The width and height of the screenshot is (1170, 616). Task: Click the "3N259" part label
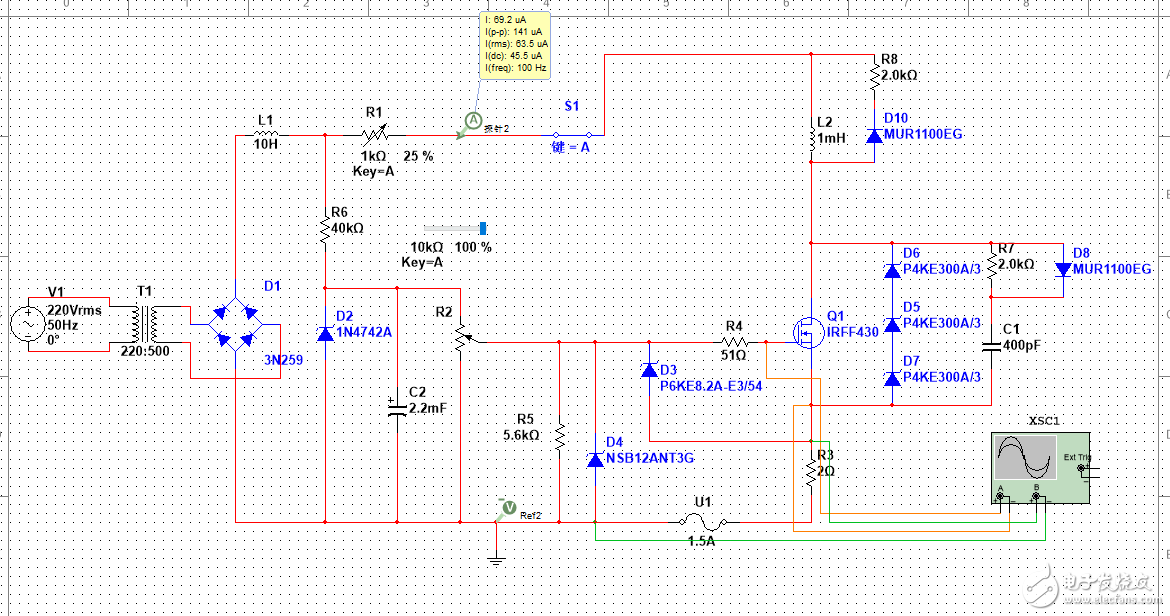pyautogui.click(x=284, y=360)
